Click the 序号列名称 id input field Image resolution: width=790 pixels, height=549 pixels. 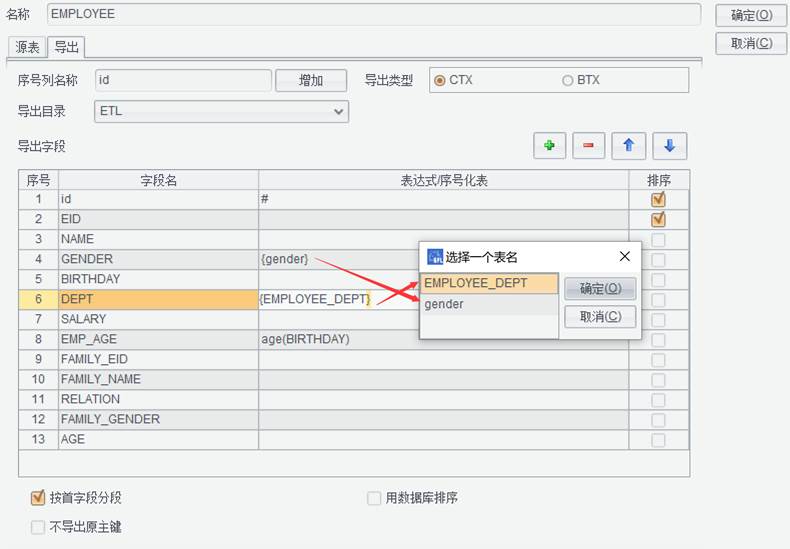(183, 81)
